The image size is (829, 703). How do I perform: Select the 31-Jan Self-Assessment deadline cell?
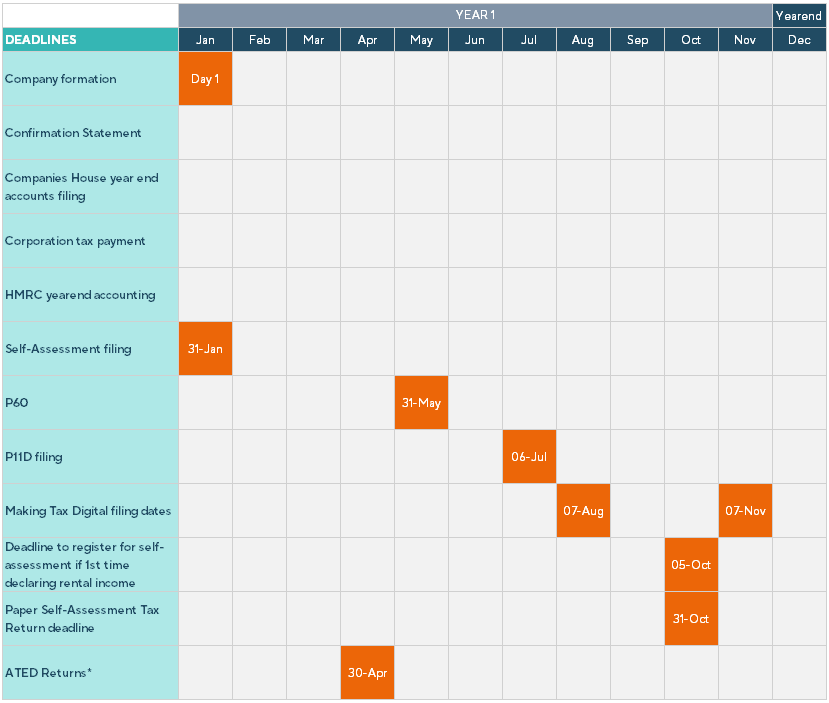205,349
